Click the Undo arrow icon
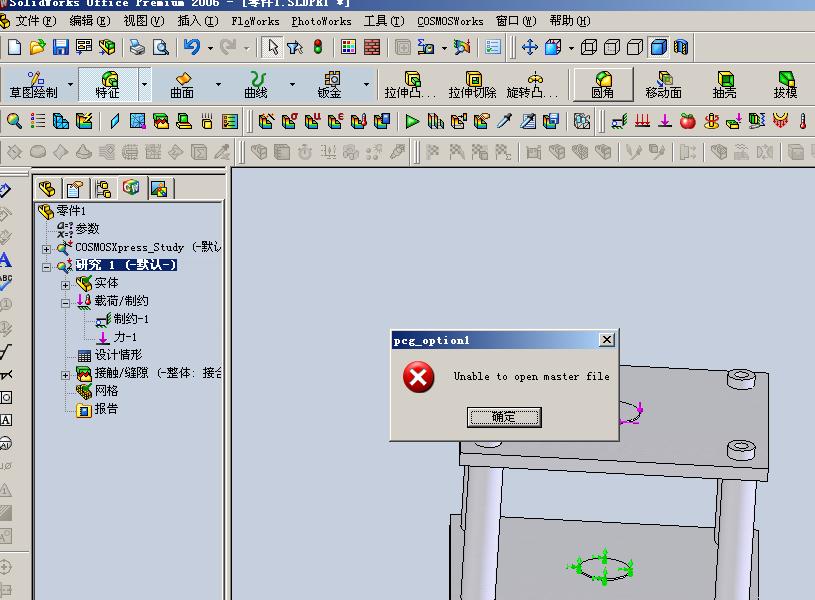The height and width of the screenshot is (600, 815). pyautogui.click(x=192, y=47)
